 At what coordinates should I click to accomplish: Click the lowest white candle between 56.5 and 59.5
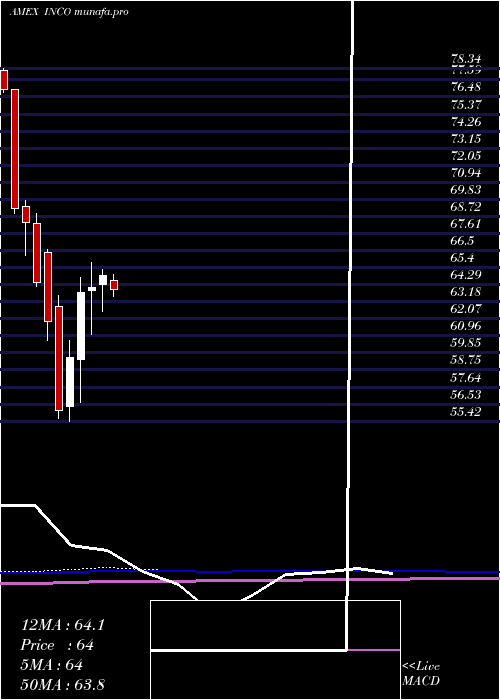70,382
